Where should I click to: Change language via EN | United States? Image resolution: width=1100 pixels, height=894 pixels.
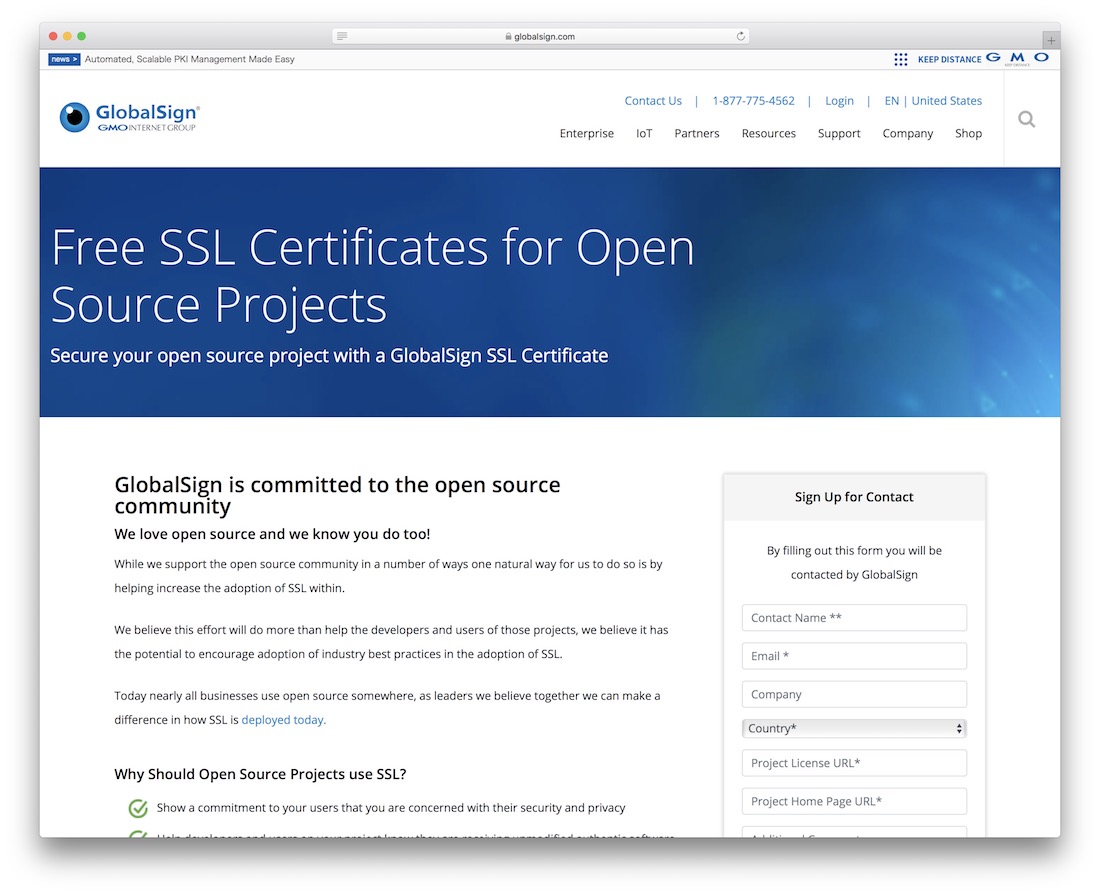[x=933, y=101]
